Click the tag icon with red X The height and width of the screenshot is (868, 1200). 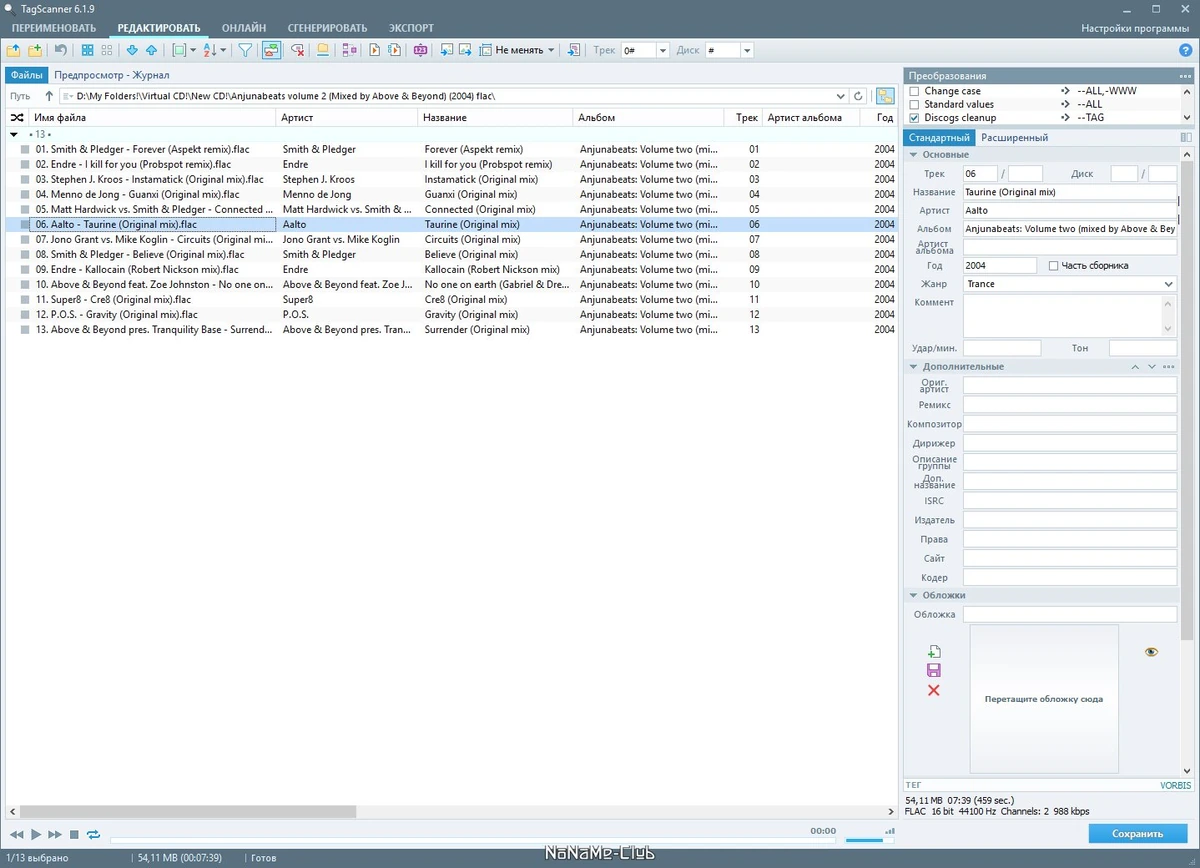[x=297, y=50]
